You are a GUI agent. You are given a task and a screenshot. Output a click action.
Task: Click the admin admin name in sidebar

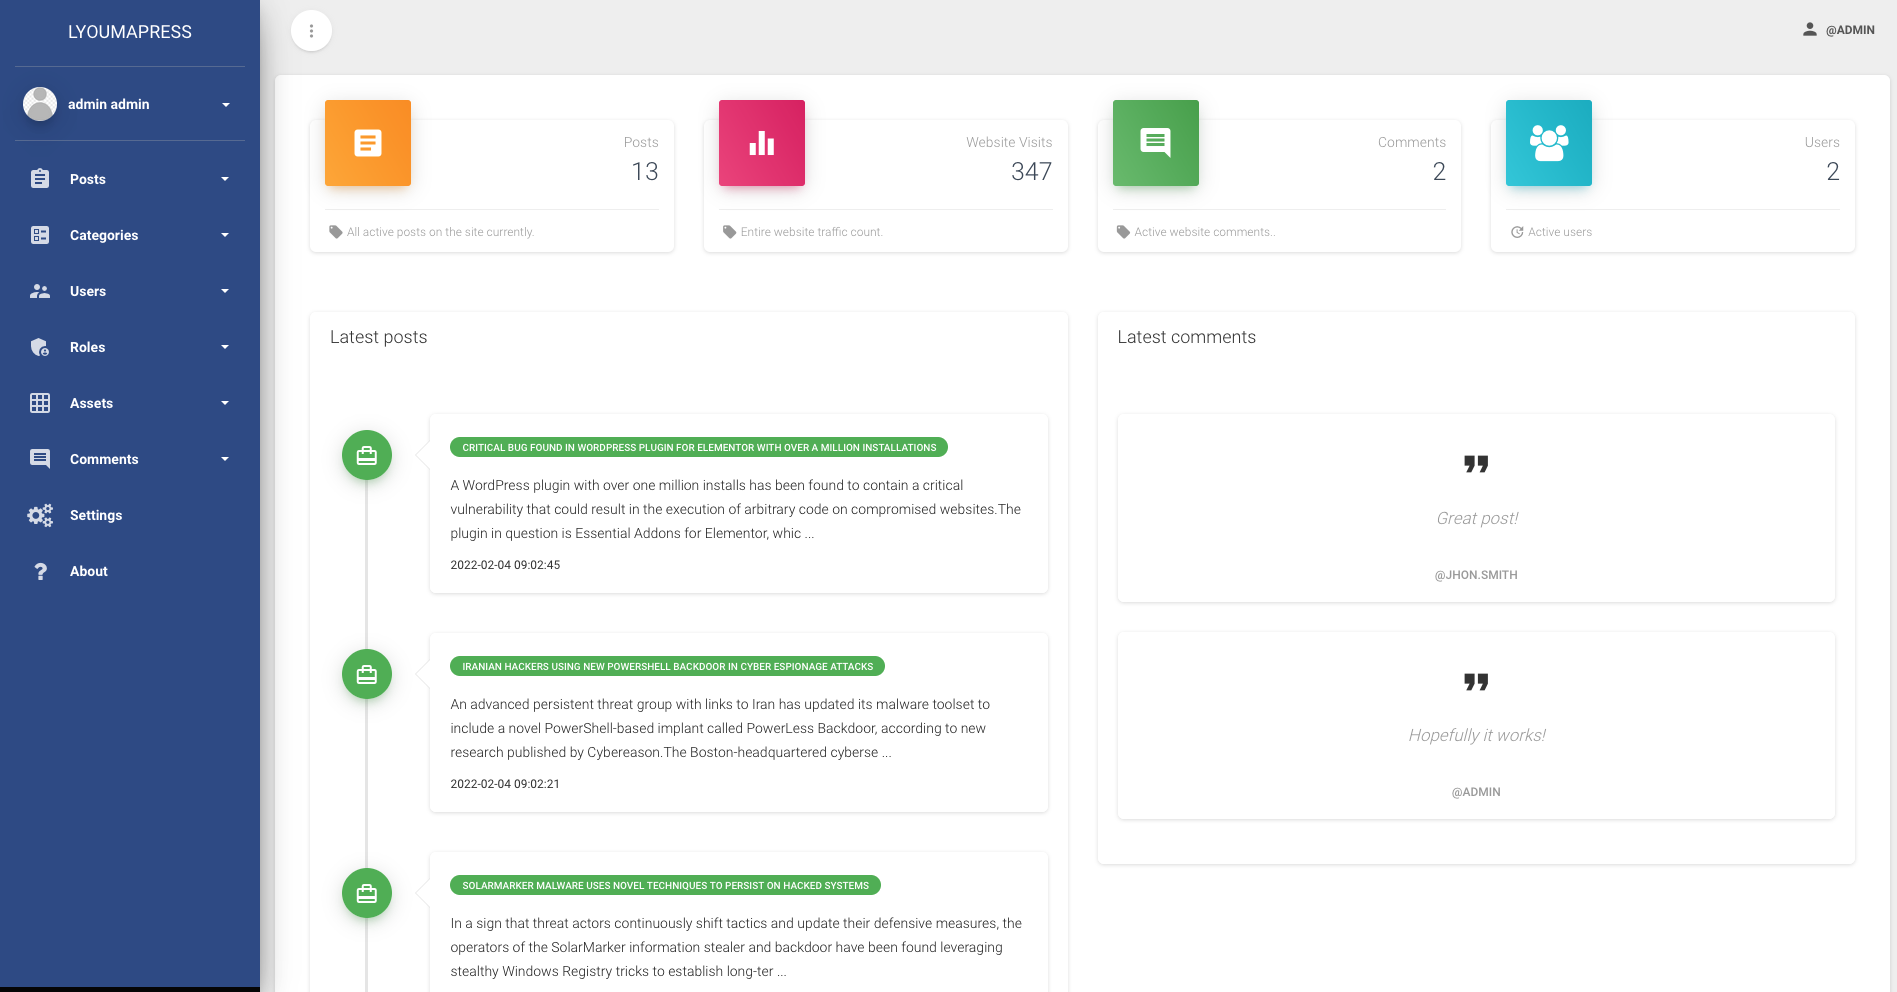[x=109, y=104]
